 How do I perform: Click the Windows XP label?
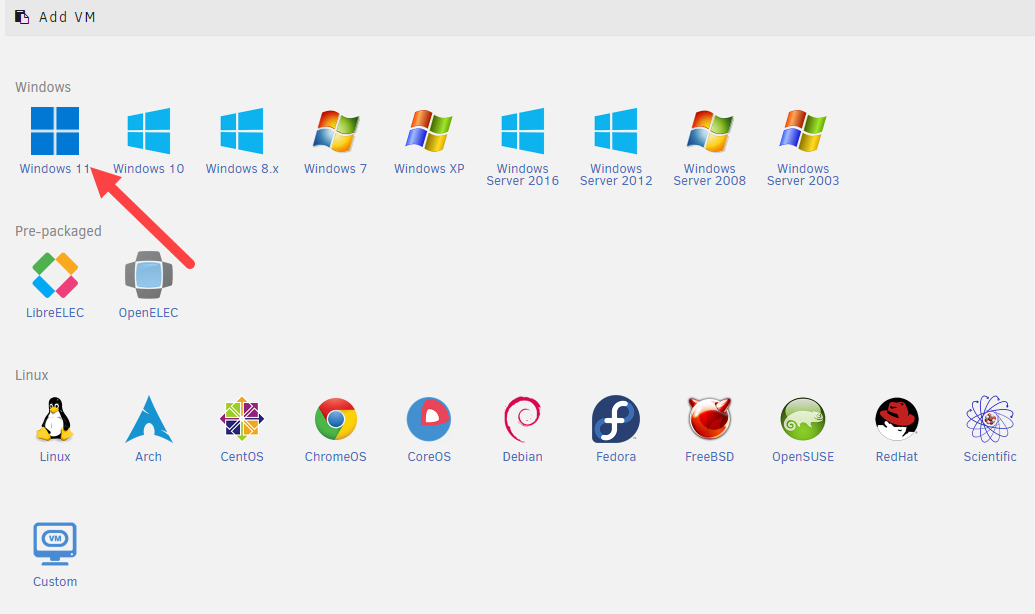[x=429, y=169]
